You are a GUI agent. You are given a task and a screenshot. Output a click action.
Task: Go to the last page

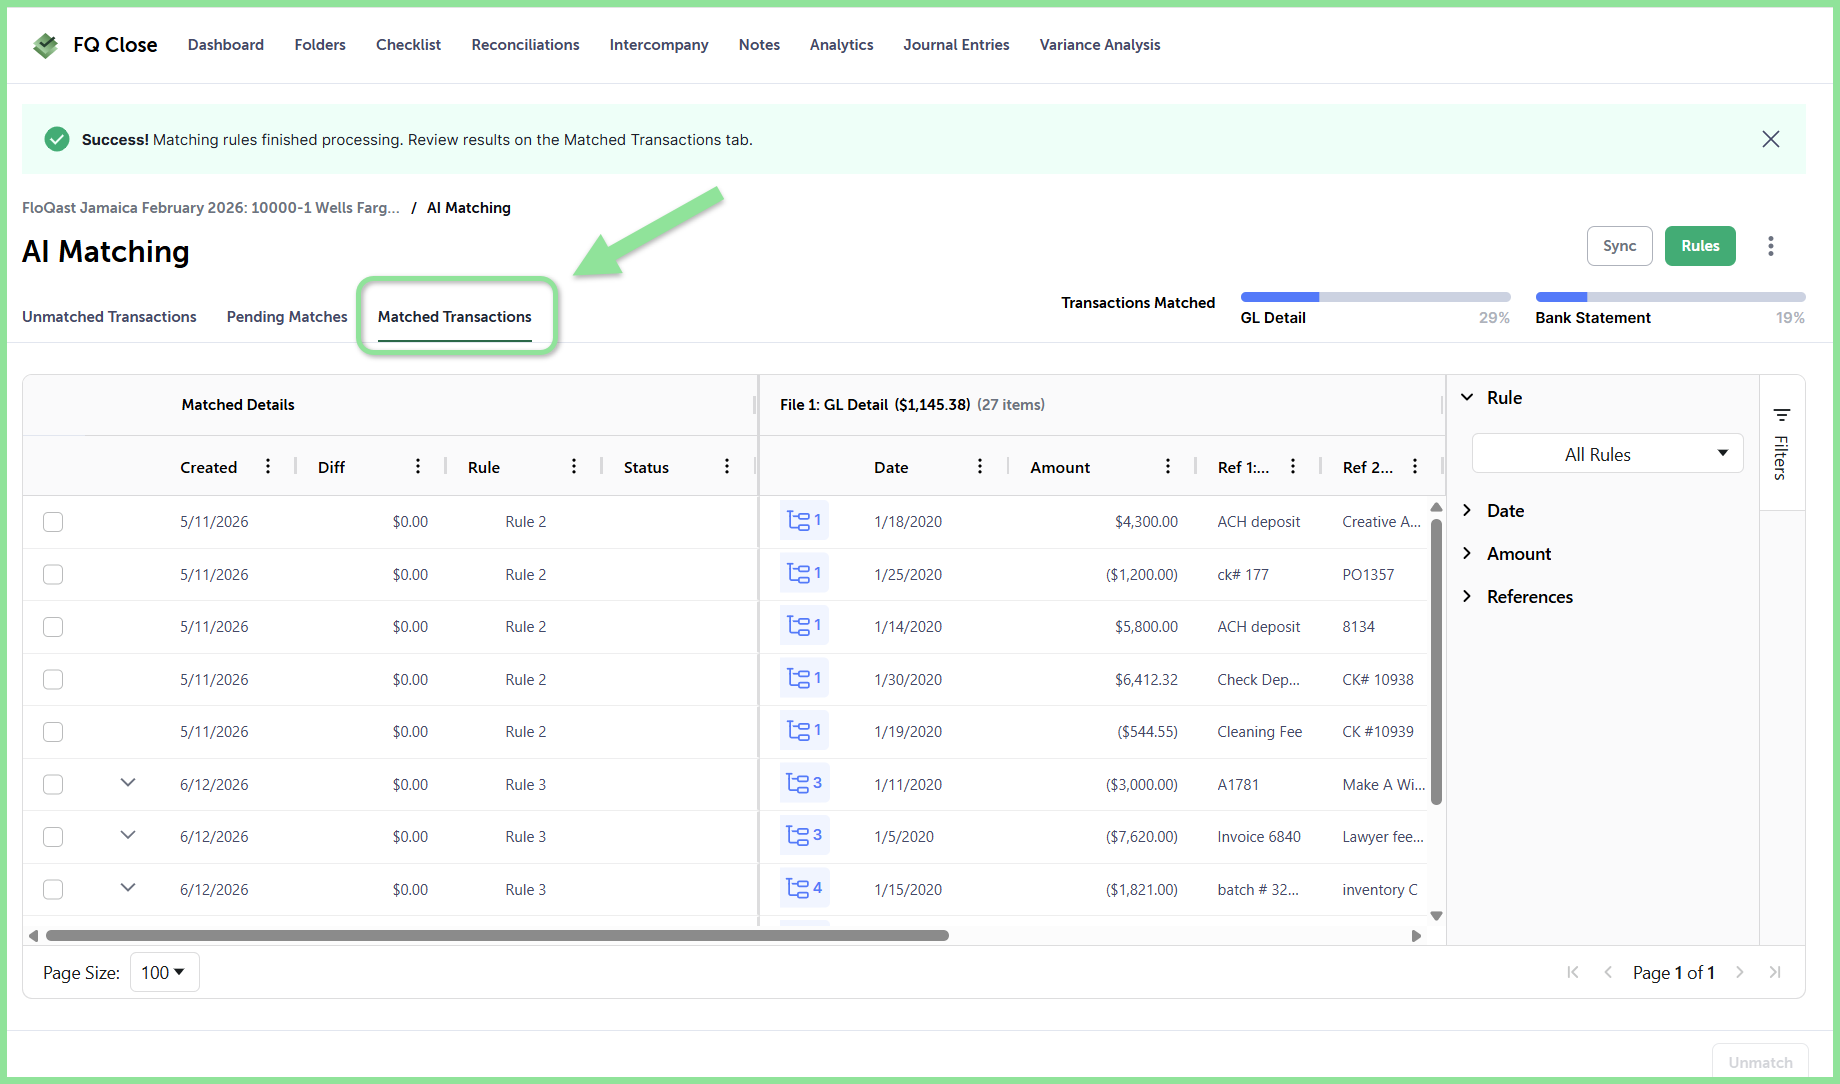(1775, 972)
